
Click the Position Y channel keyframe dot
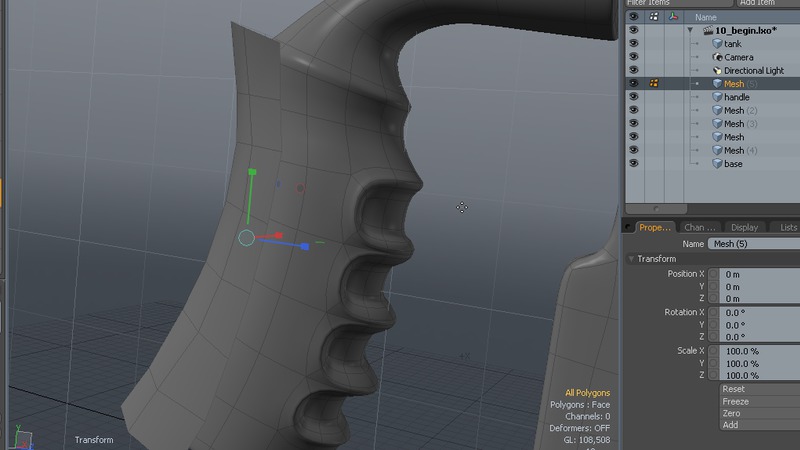[x=713, y=287]
